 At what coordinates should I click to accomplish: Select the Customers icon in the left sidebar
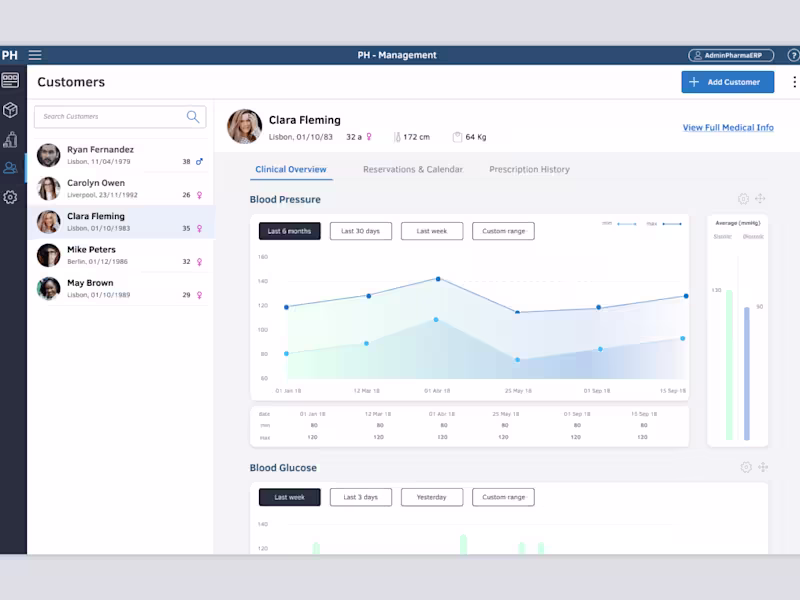[x=10, y=169]
